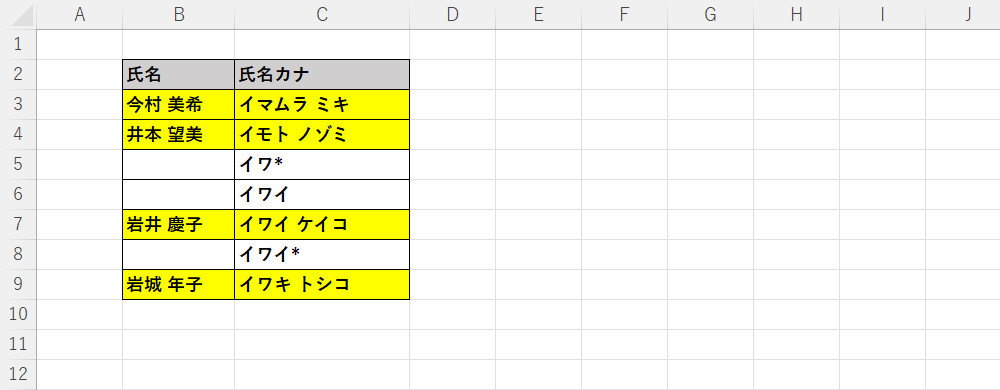Select cell containing イワイ ケイコ
The image size is (1000, 390).
click(322, 224)
